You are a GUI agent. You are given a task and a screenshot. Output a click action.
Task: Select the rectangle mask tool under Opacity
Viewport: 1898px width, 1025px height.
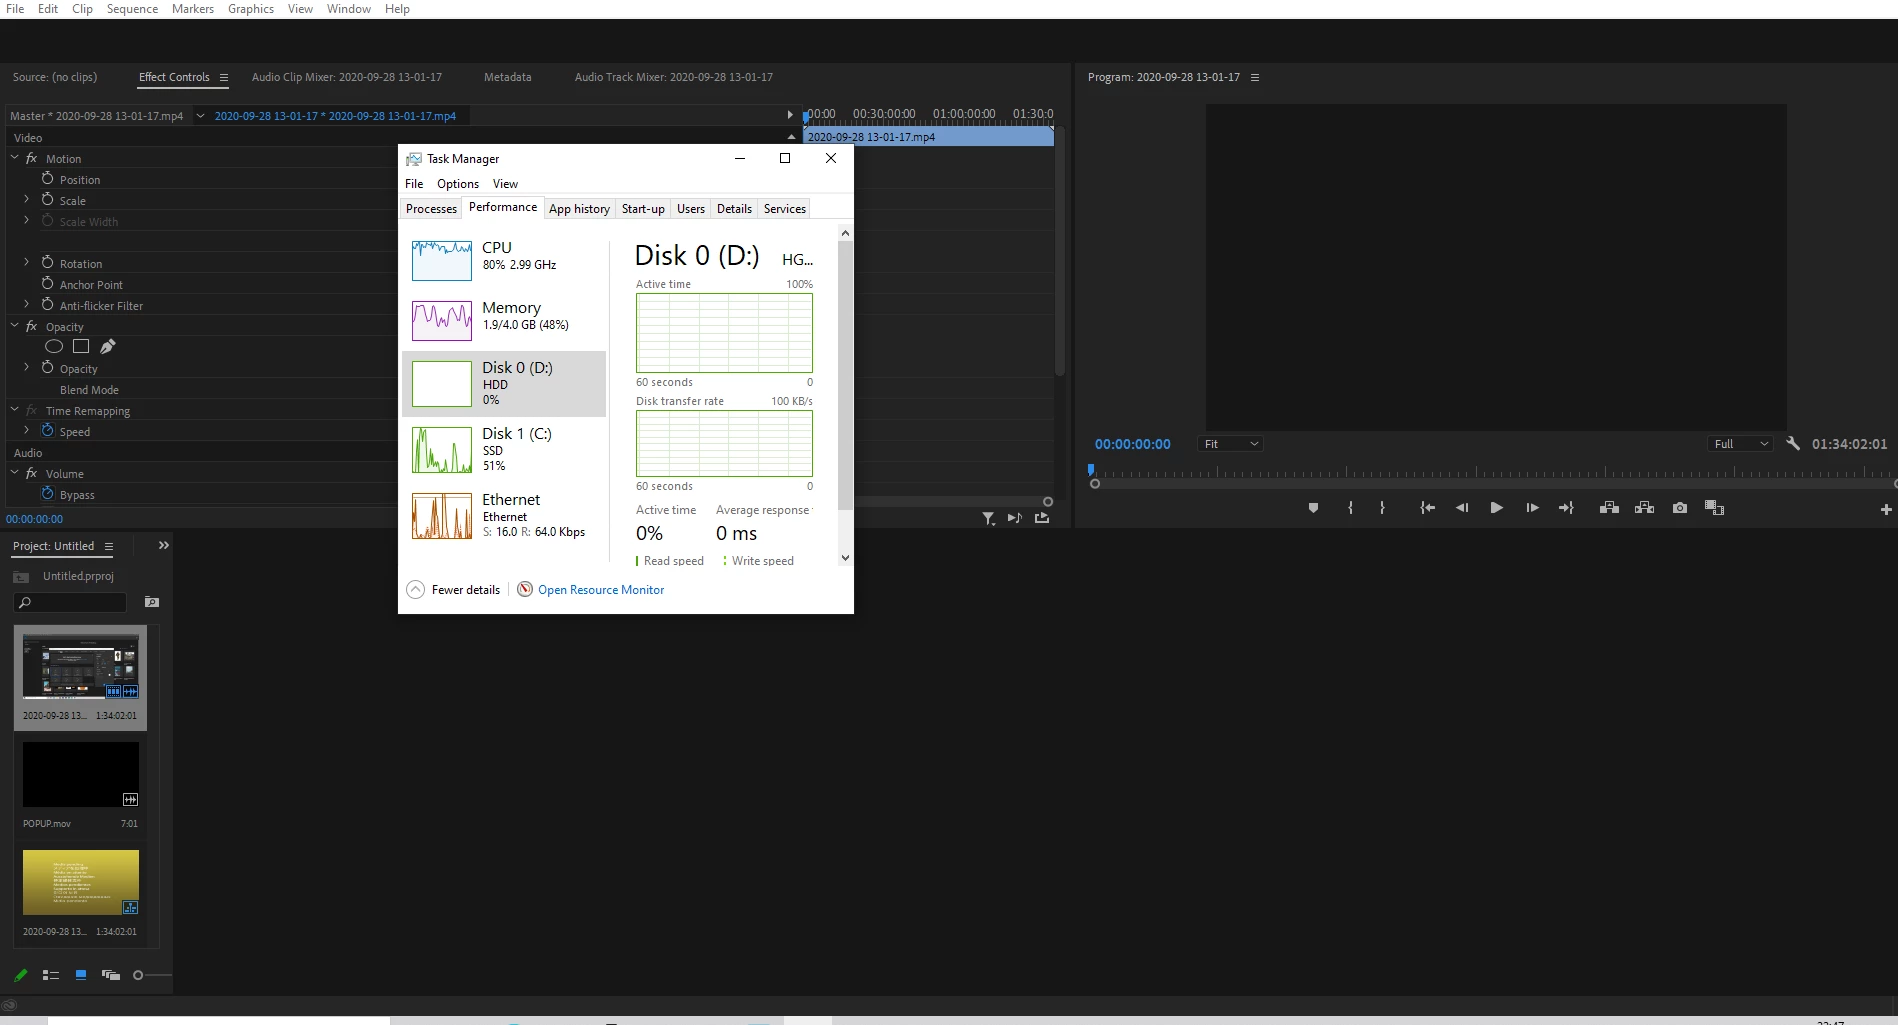[81, 346]
